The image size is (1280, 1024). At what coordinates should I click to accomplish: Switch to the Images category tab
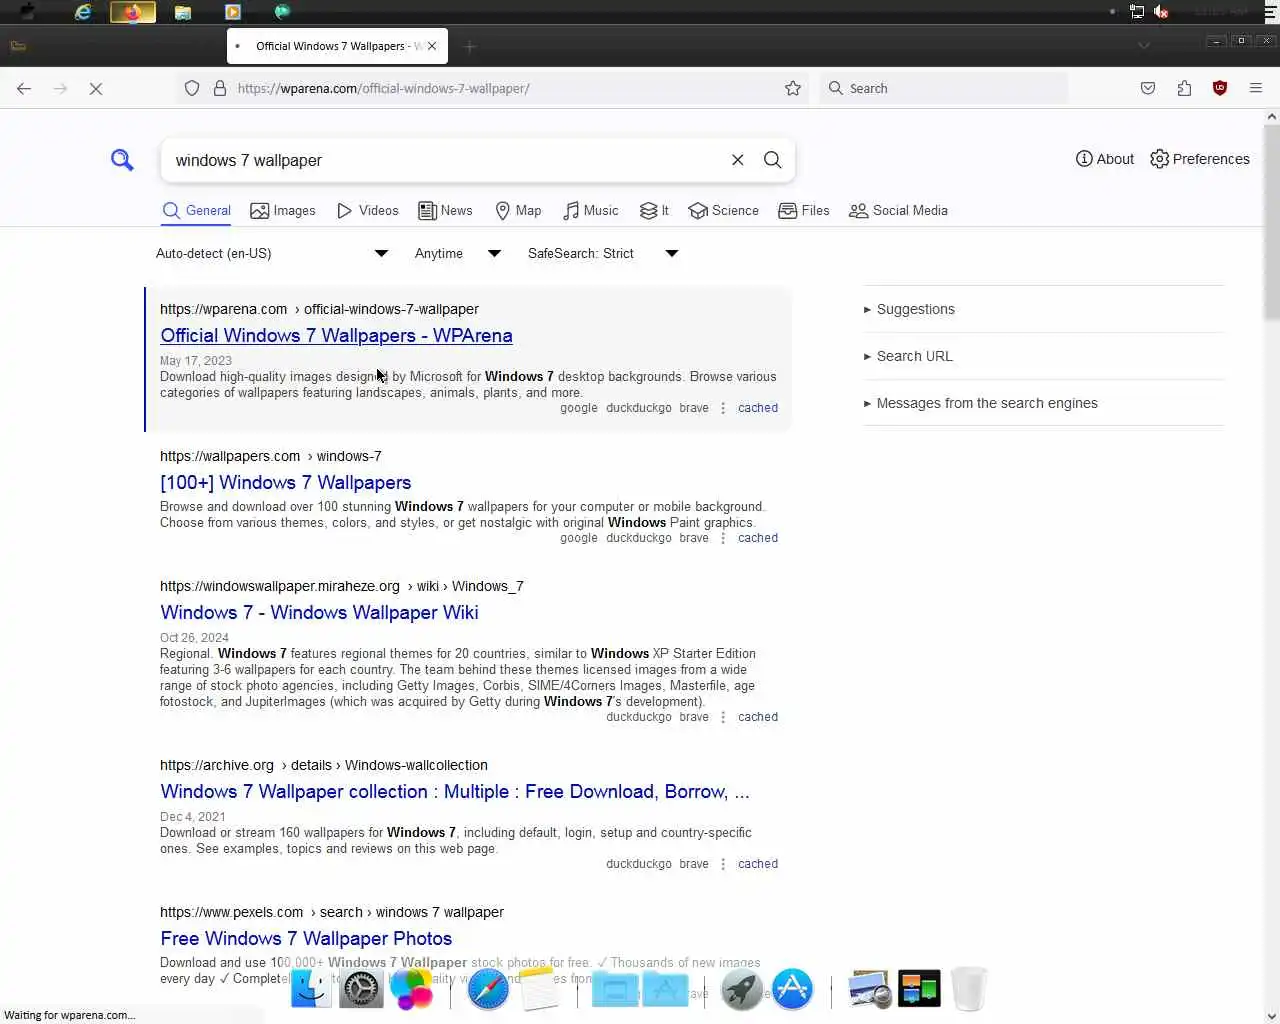coord(283,210)
